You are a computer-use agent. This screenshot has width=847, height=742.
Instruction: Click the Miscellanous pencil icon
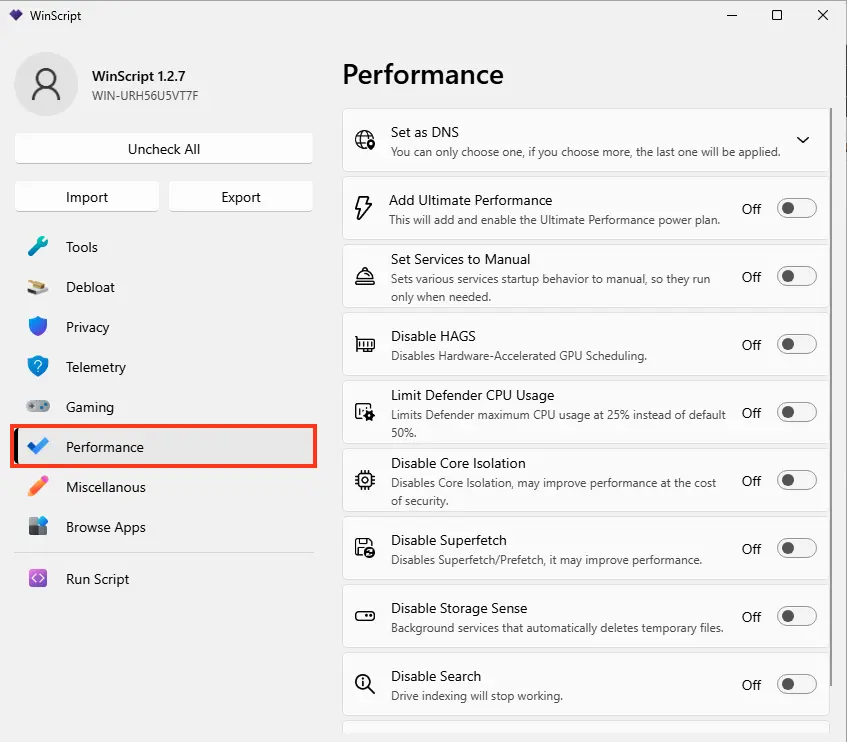click(38, 487)
